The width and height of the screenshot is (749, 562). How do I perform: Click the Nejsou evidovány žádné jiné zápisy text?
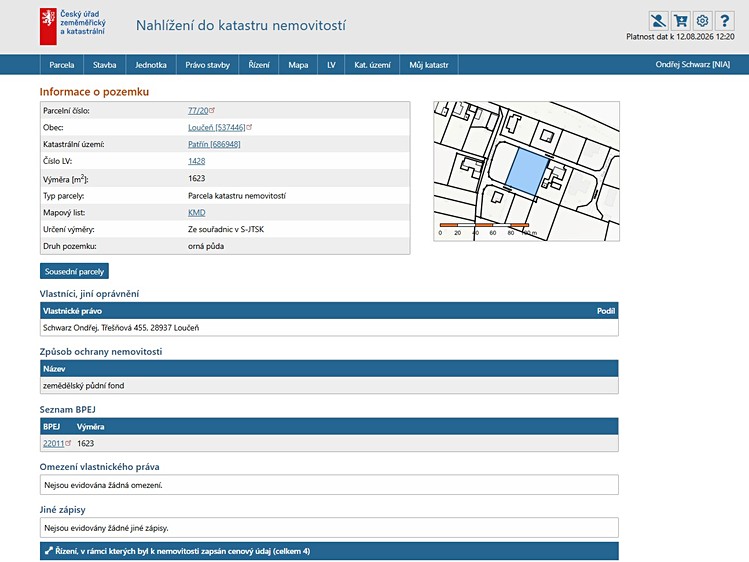106,528
